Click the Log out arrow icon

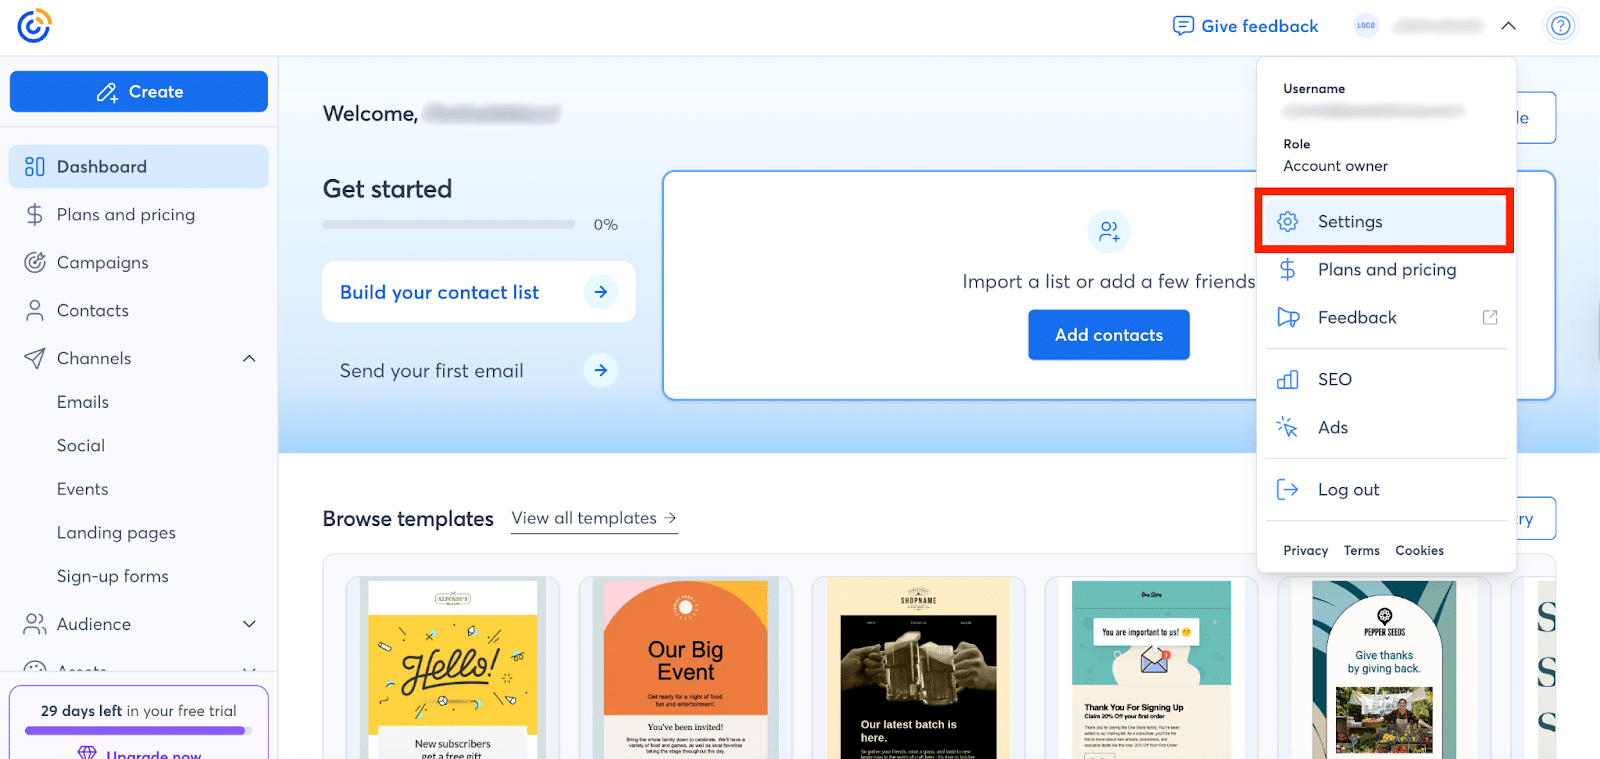point(1288,490)
